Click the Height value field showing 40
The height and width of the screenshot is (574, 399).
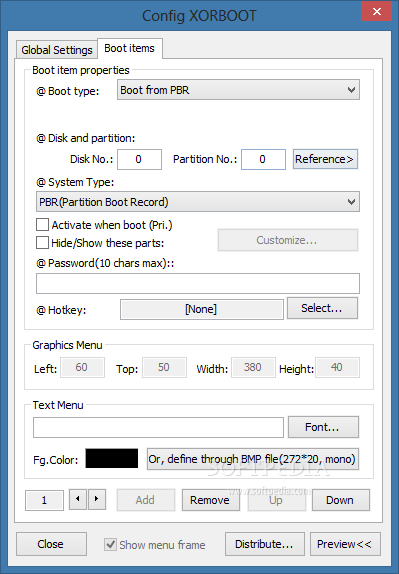click(337, 367)
